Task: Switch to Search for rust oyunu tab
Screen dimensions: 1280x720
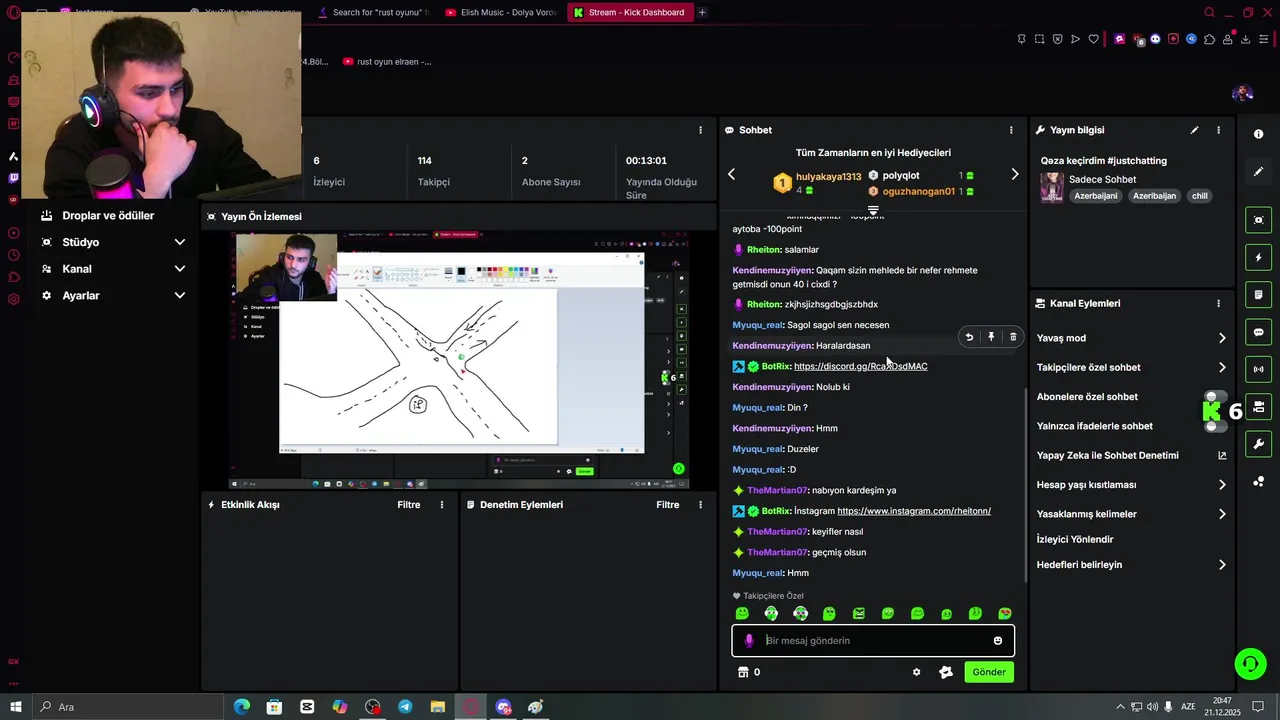Action: (374, 12)
